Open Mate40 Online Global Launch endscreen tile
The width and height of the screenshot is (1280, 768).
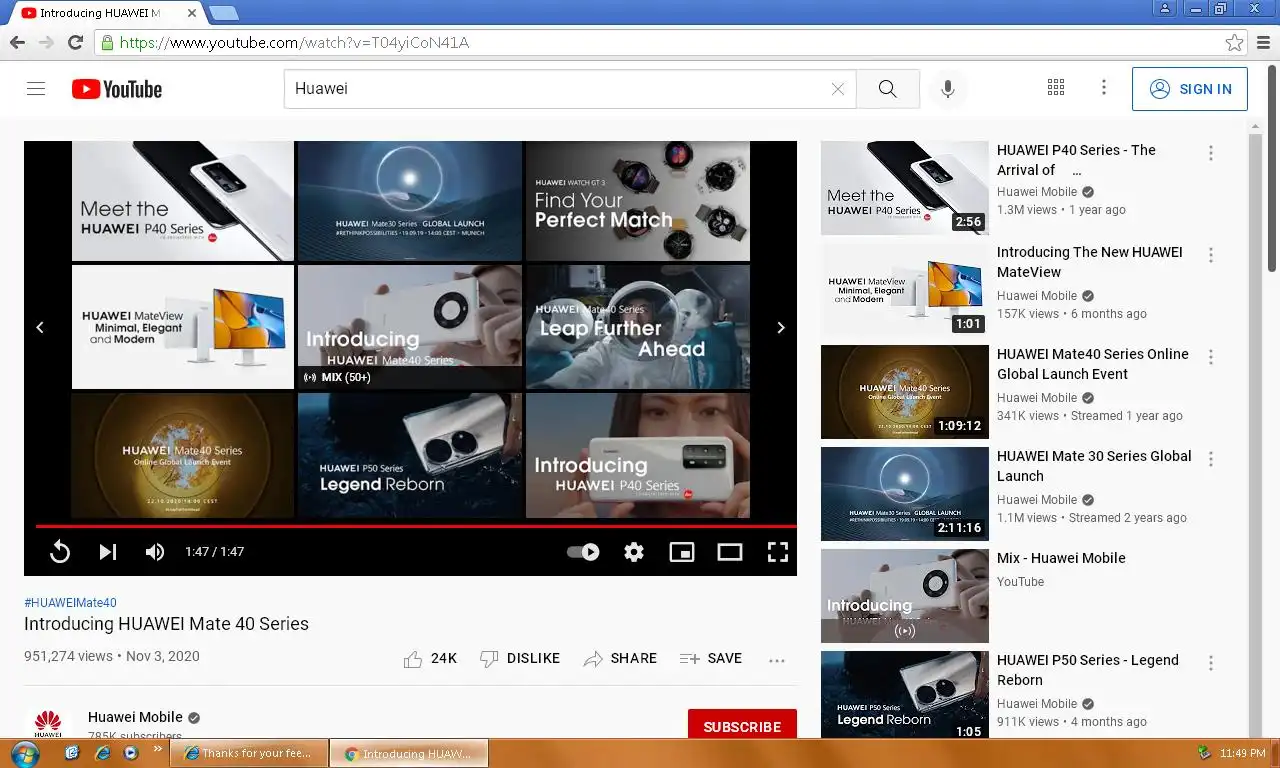[x=183, y=455]
